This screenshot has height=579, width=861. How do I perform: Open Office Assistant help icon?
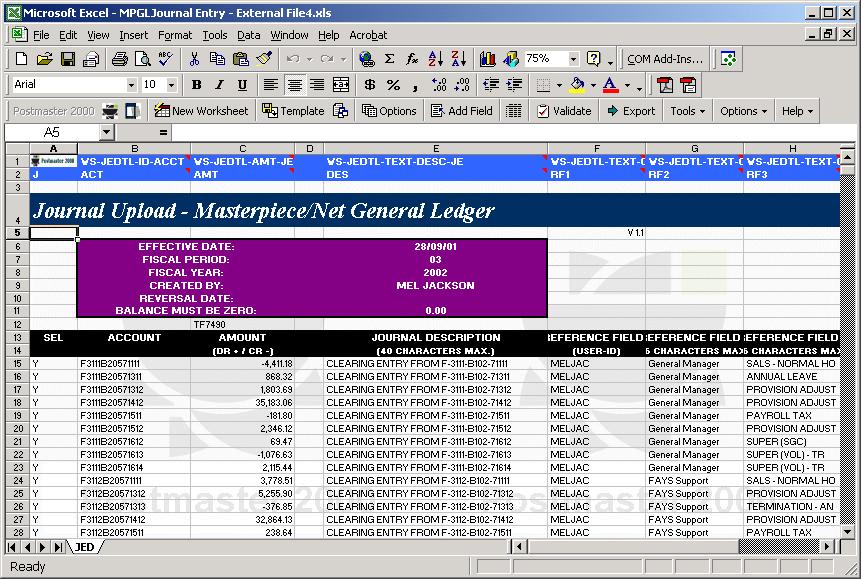click(x=594, y=59)
